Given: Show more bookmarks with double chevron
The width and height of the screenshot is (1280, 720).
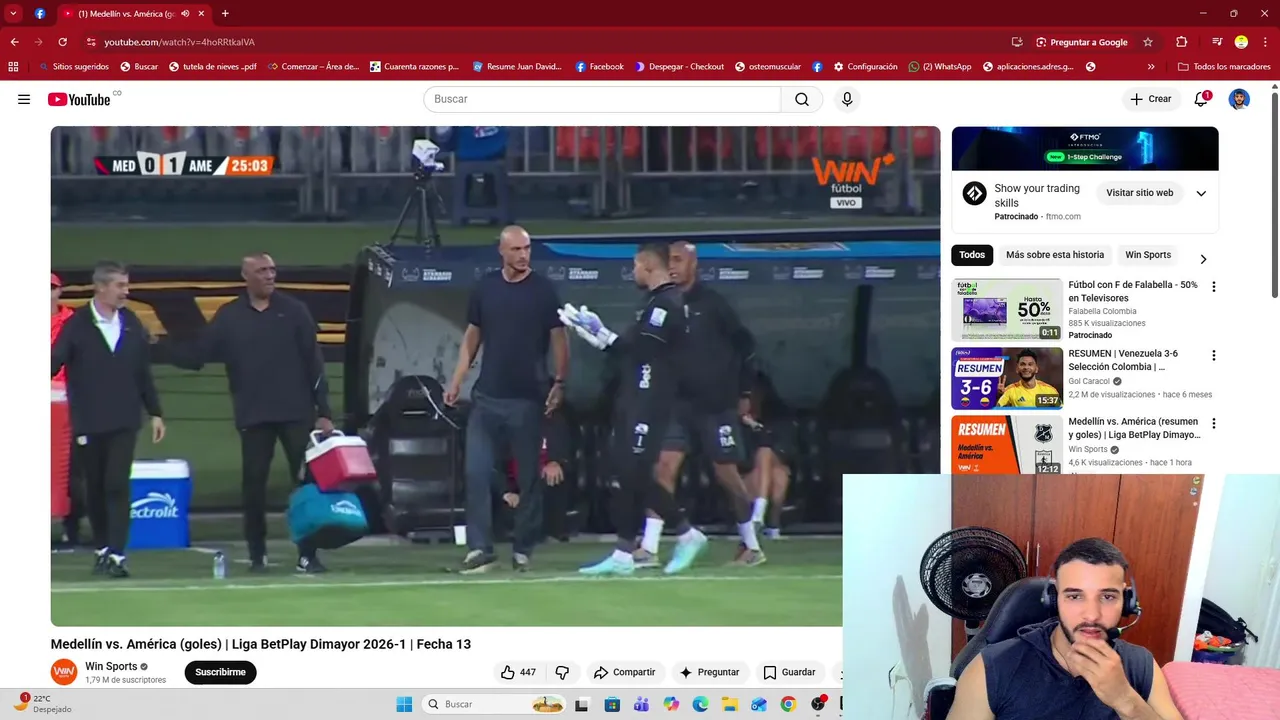Looking at the screenshot, I should [1151, 67].
